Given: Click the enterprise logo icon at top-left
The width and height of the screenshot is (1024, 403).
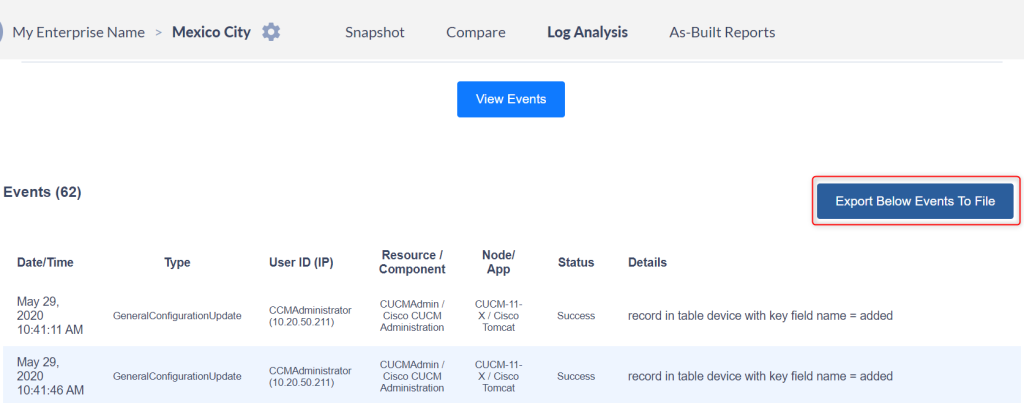Looking at the screenshot, I should tap(1, 31).
